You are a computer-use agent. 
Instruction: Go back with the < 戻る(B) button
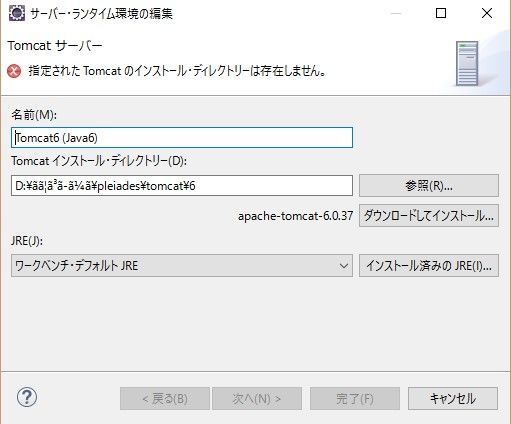coord(165,398)
